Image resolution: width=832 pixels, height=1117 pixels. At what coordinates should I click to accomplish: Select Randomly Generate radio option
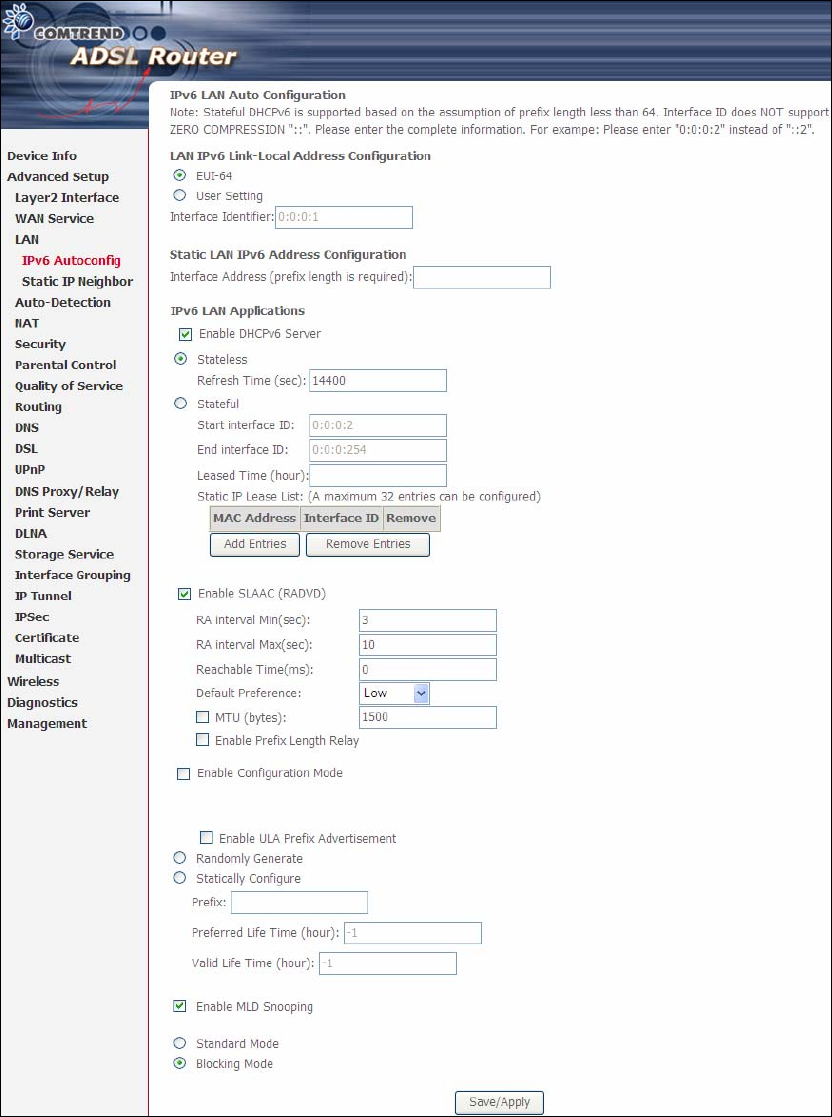[x=180, y=858]
